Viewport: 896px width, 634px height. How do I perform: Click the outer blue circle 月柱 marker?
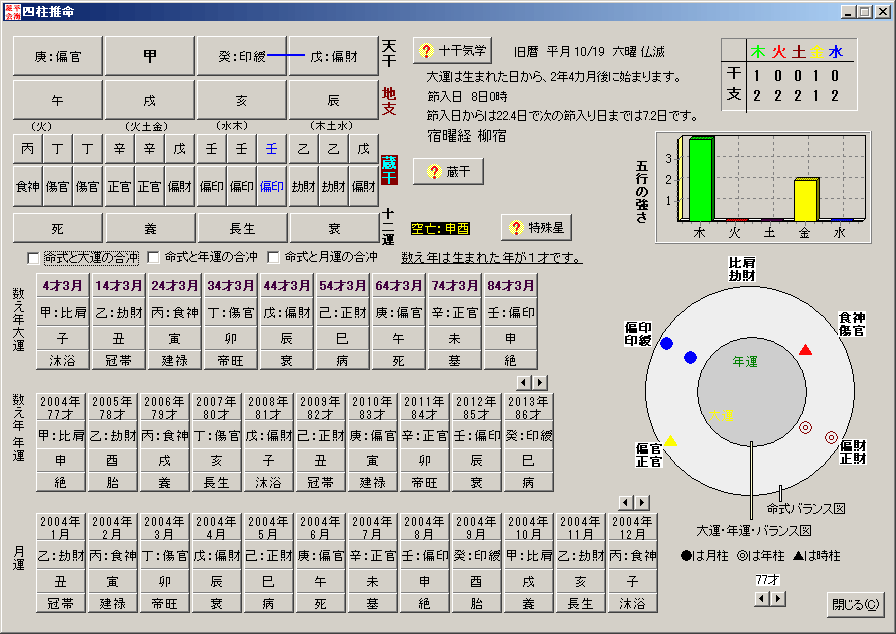pos(666,343)
